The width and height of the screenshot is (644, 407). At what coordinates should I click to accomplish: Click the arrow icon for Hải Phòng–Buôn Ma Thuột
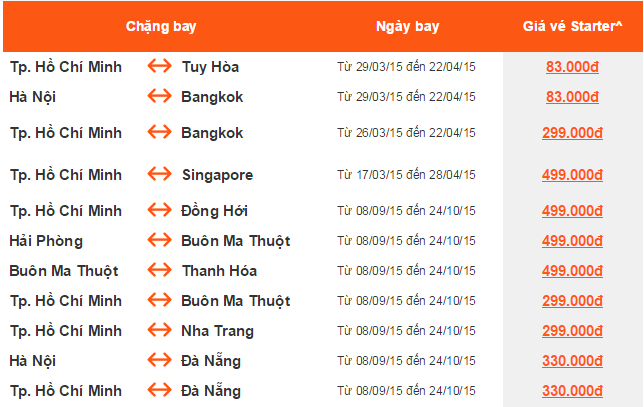pyautogui.click(x=160, y=241)
